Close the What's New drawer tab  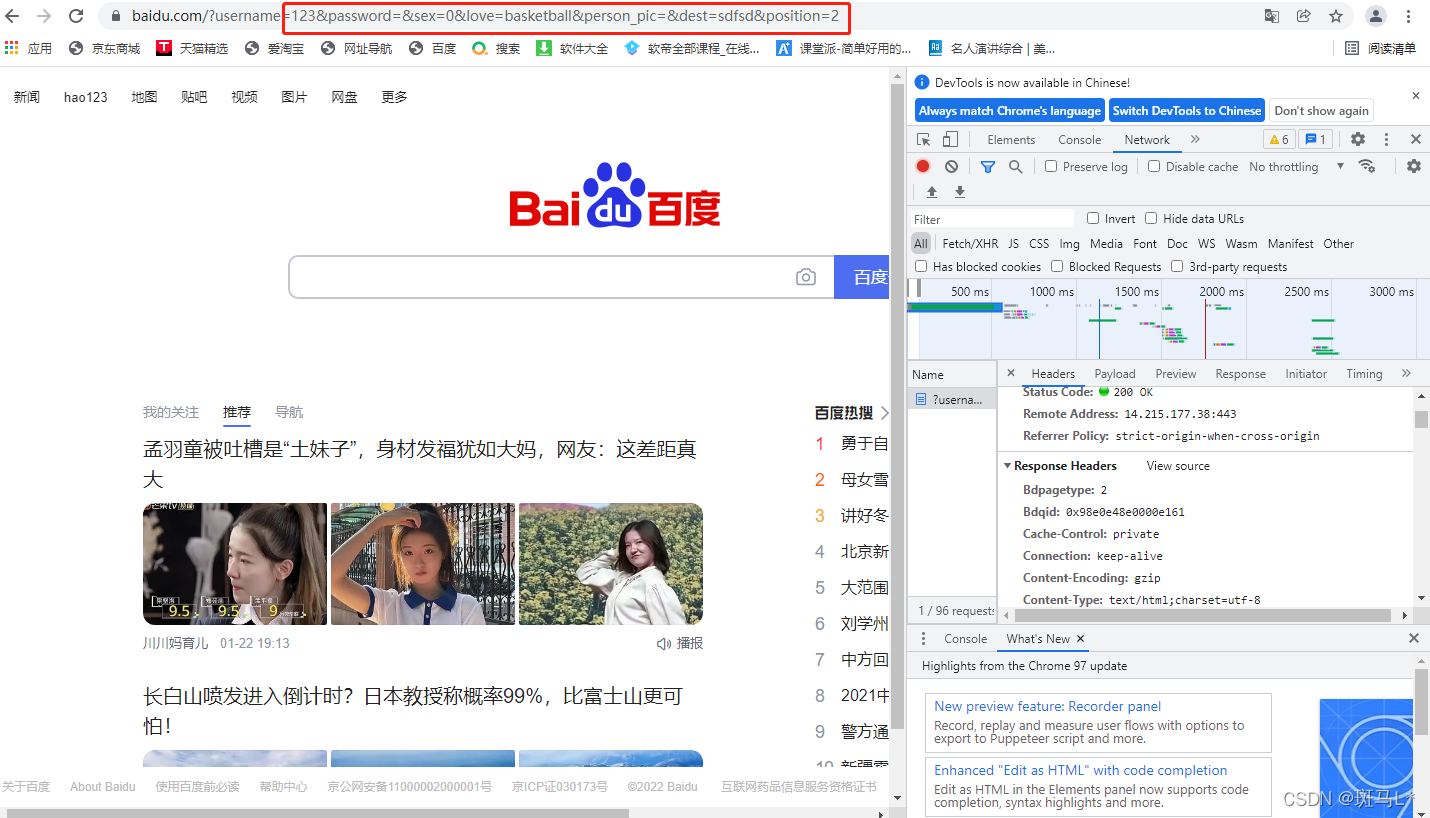(x=1080, y=638)
